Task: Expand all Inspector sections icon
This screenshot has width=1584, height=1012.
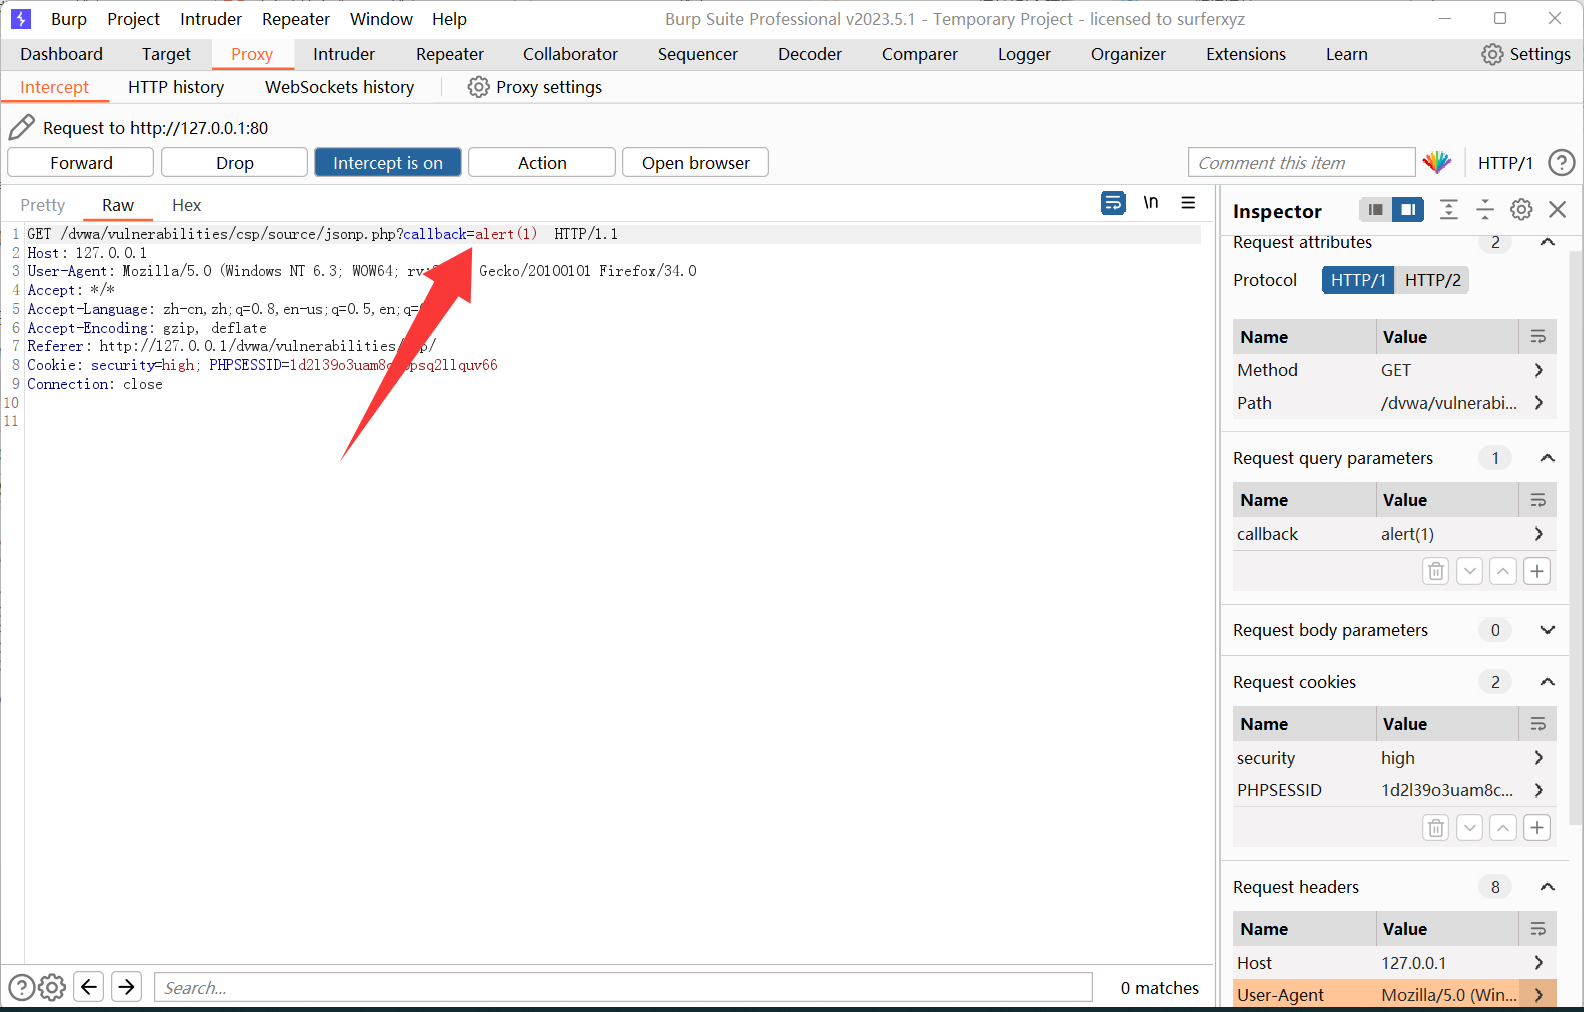Action: [x=1448, y=209]
